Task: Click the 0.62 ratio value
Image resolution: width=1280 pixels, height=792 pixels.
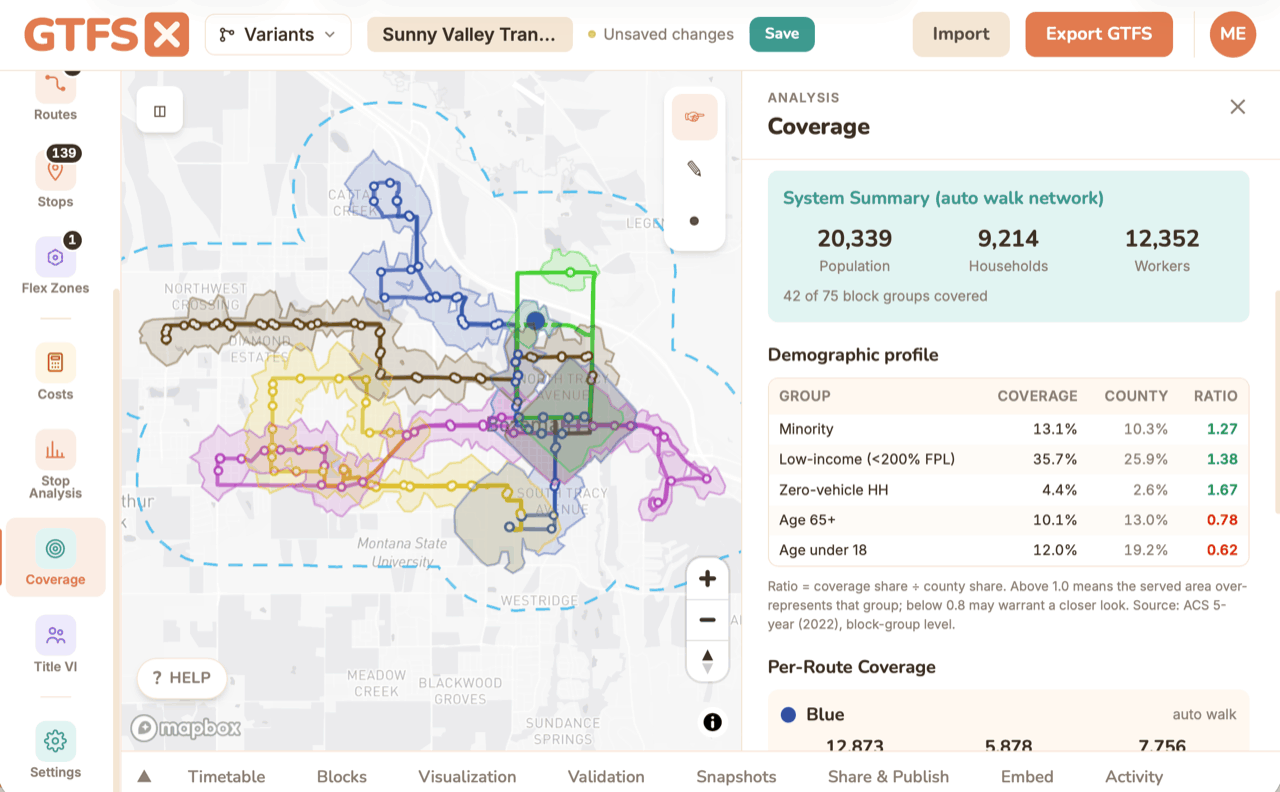Action: coord(1222,550)
